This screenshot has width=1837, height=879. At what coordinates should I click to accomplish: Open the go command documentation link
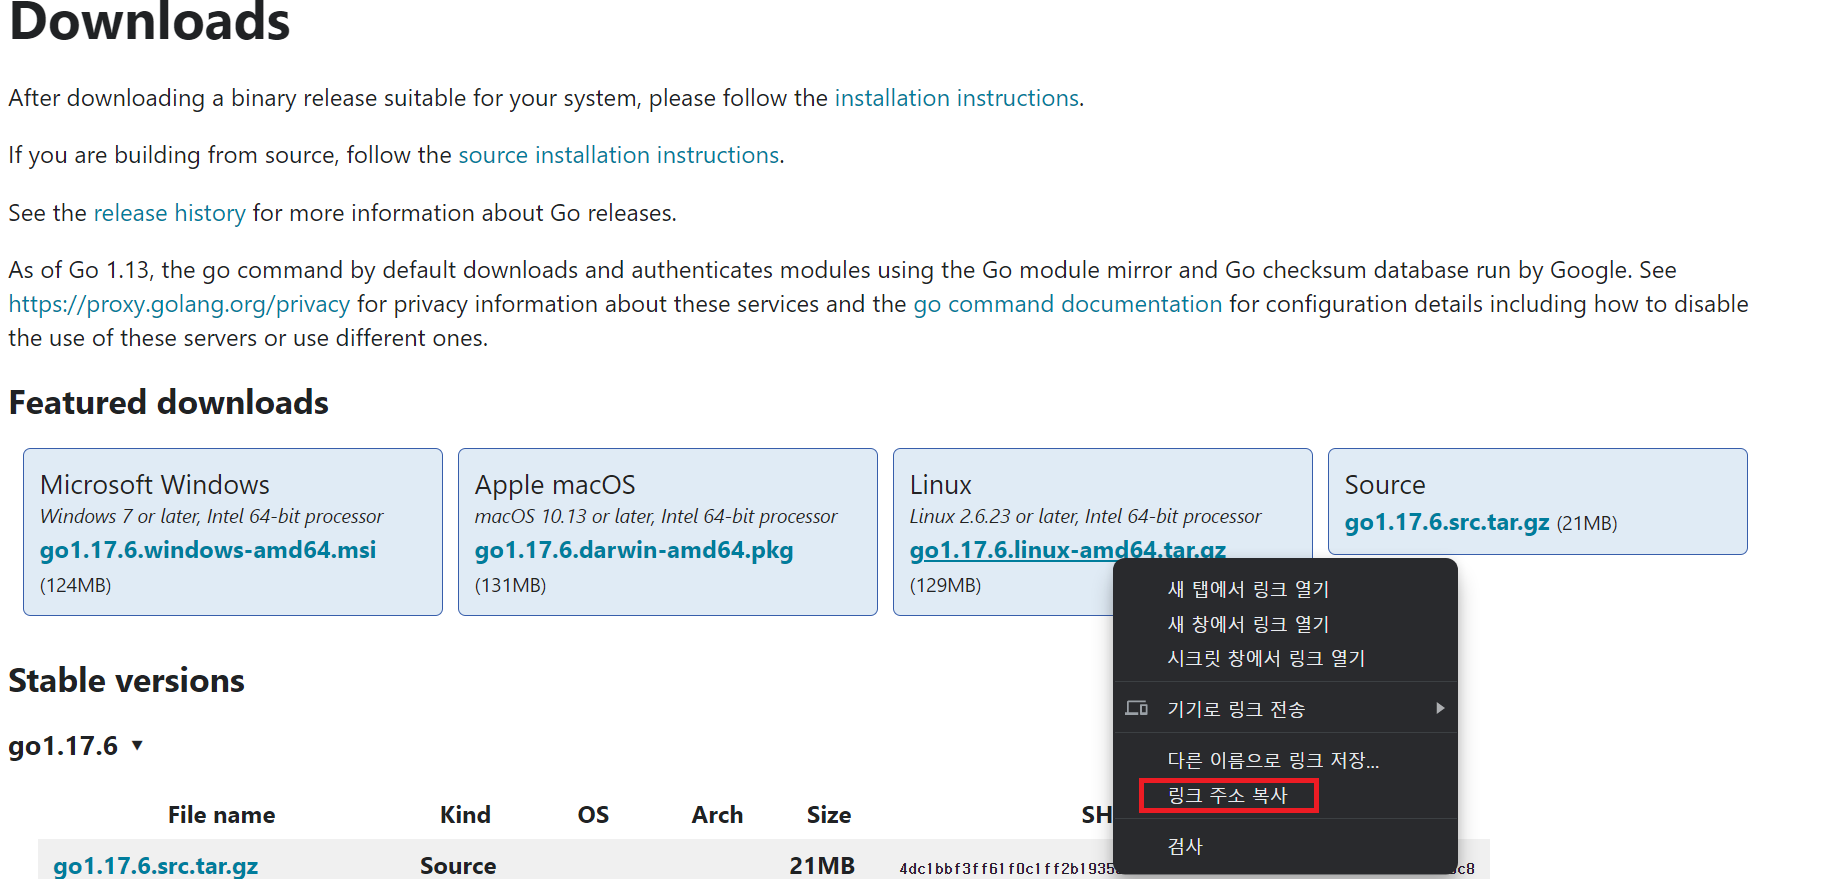click(1067, 304)
